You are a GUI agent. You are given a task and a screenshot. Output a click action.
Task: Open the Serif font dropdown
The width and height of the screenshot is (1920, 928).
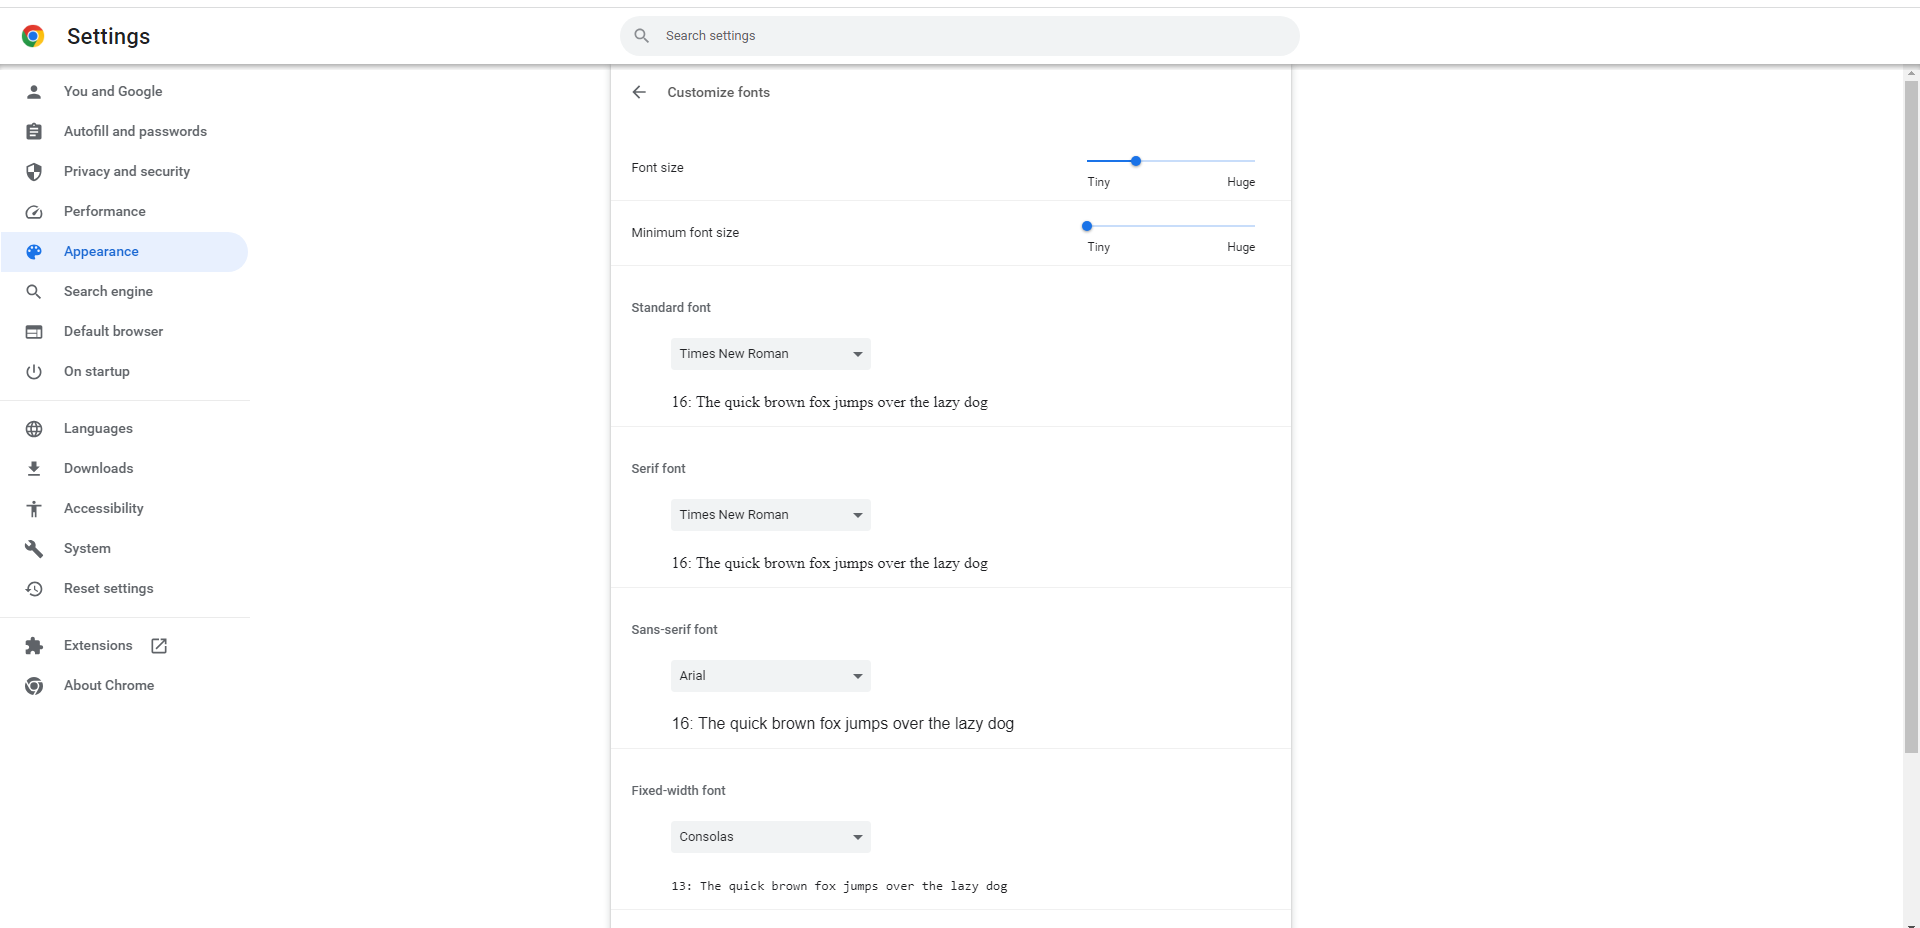pyautogui.click(x=770, y=515)
